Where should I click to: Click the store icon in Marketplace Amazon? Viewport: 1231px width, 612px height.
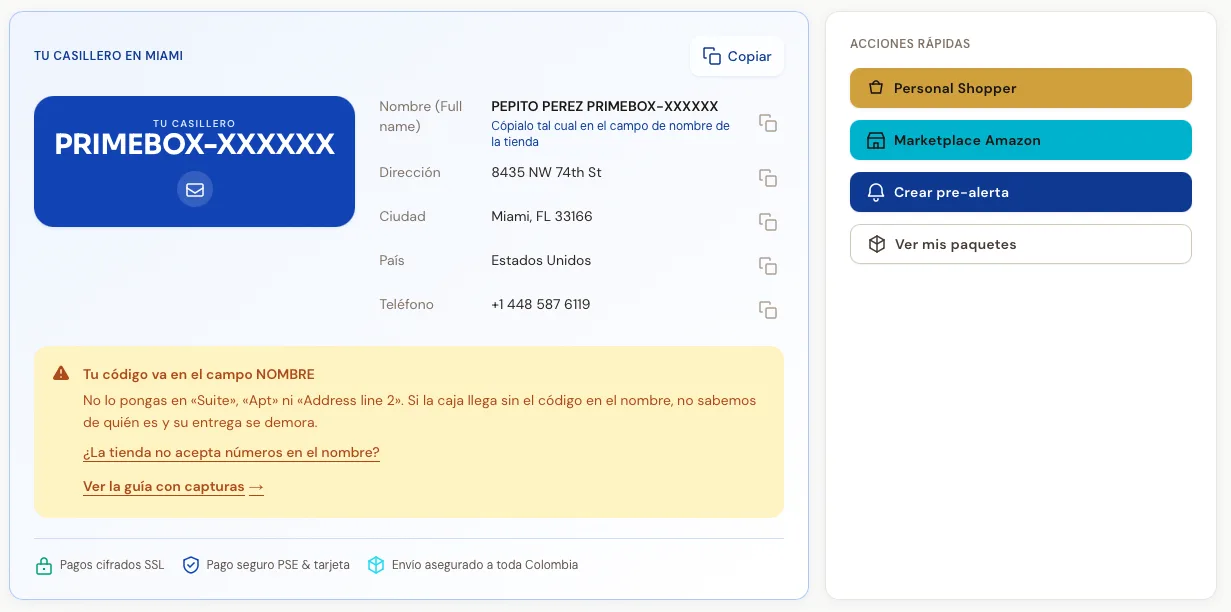point(876,140)
